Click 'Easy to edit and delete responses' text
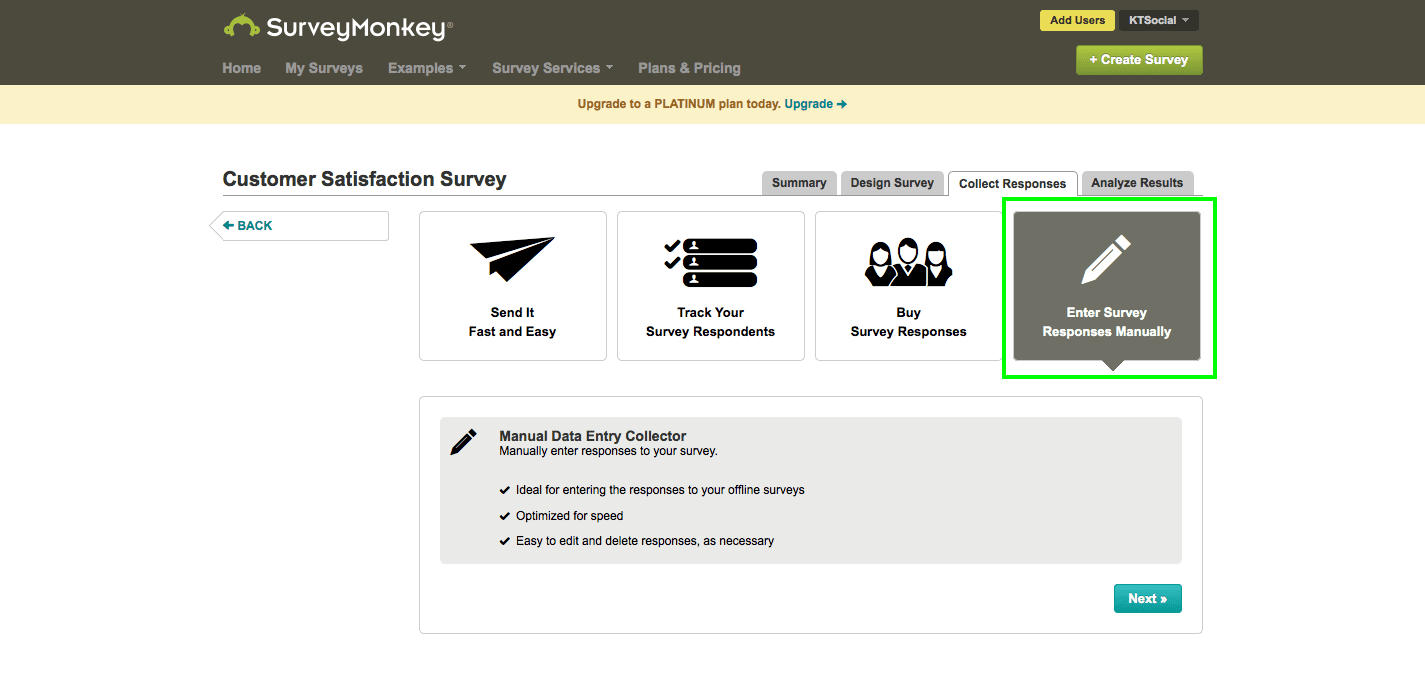Image resolution: width=1425 pixels, height=688 pixels. pos(645,541)
